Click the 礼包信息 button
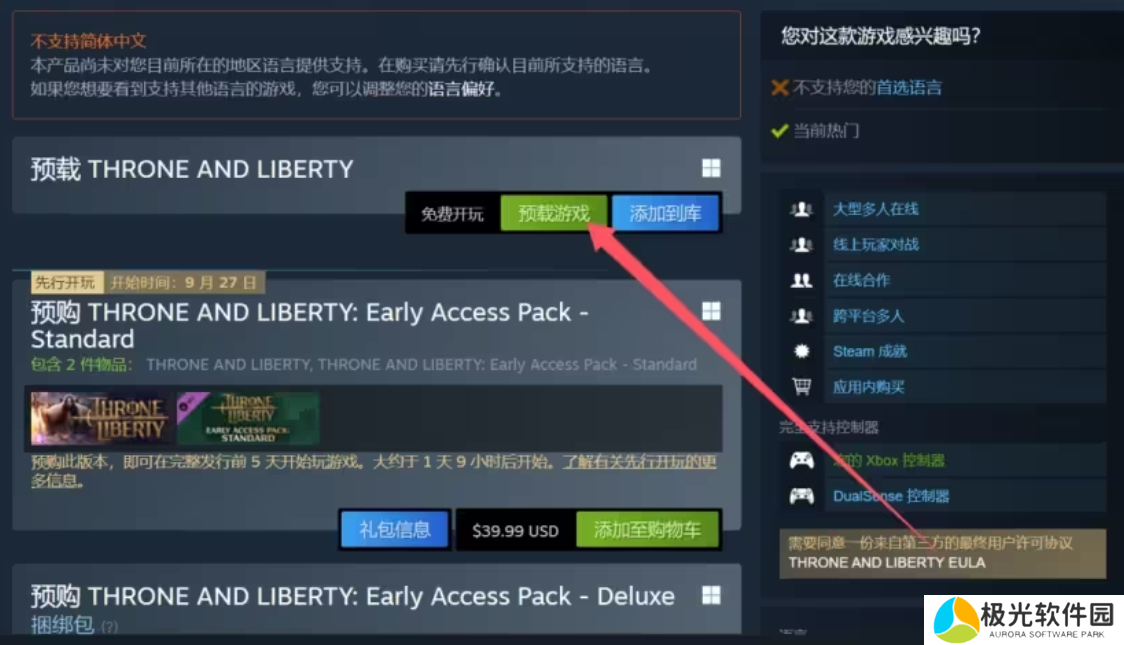 [394, 530]
